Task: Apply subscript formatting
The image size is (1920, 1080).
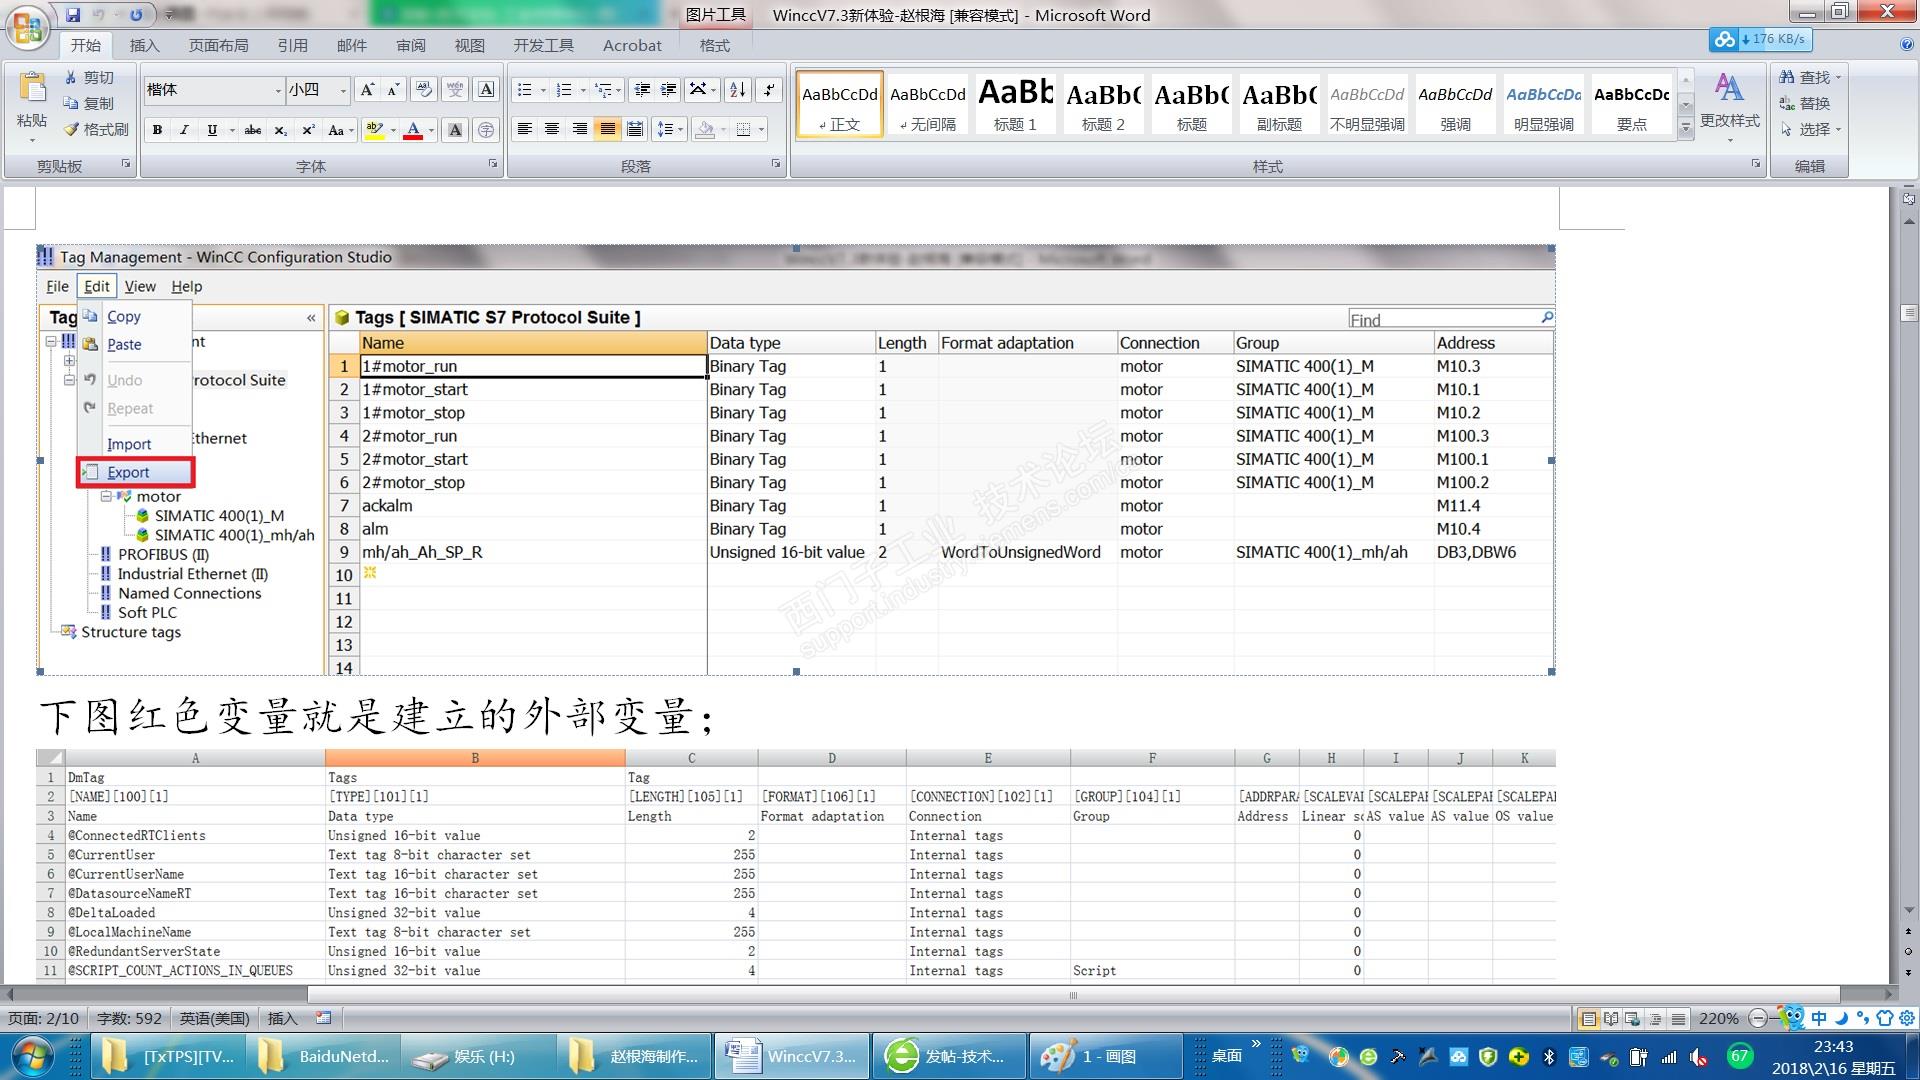Action: tap(281, 130)
